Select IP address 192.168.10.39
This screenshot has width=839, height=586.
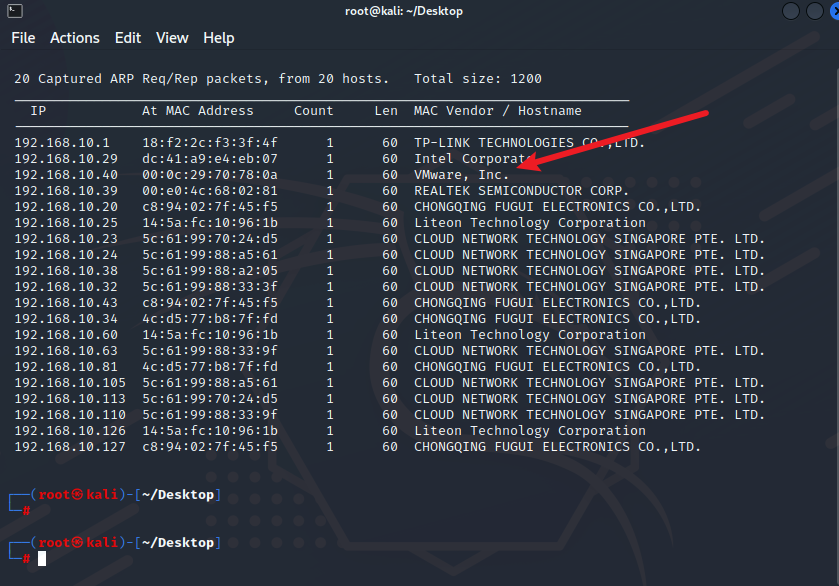(66, 191)
